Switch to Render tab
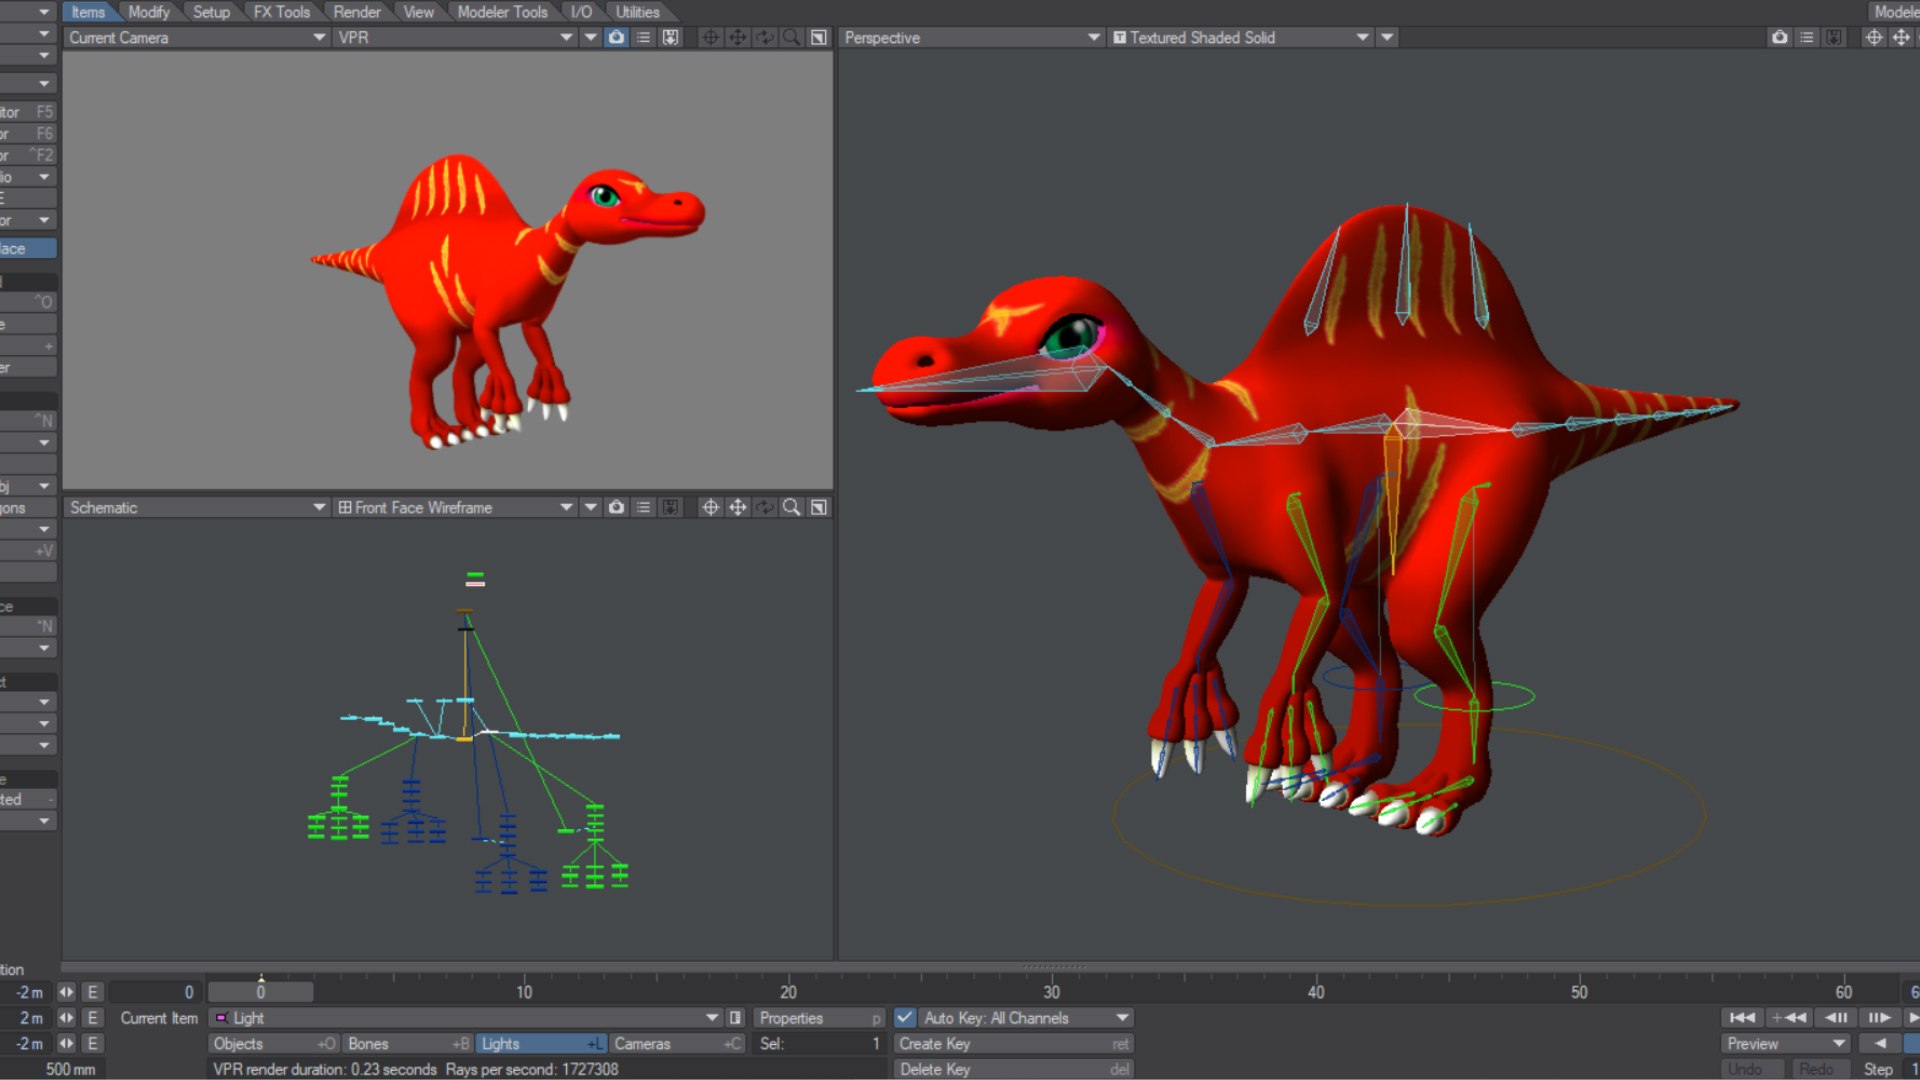Screen dimensions: 1920x1080 tap(357, 12)
